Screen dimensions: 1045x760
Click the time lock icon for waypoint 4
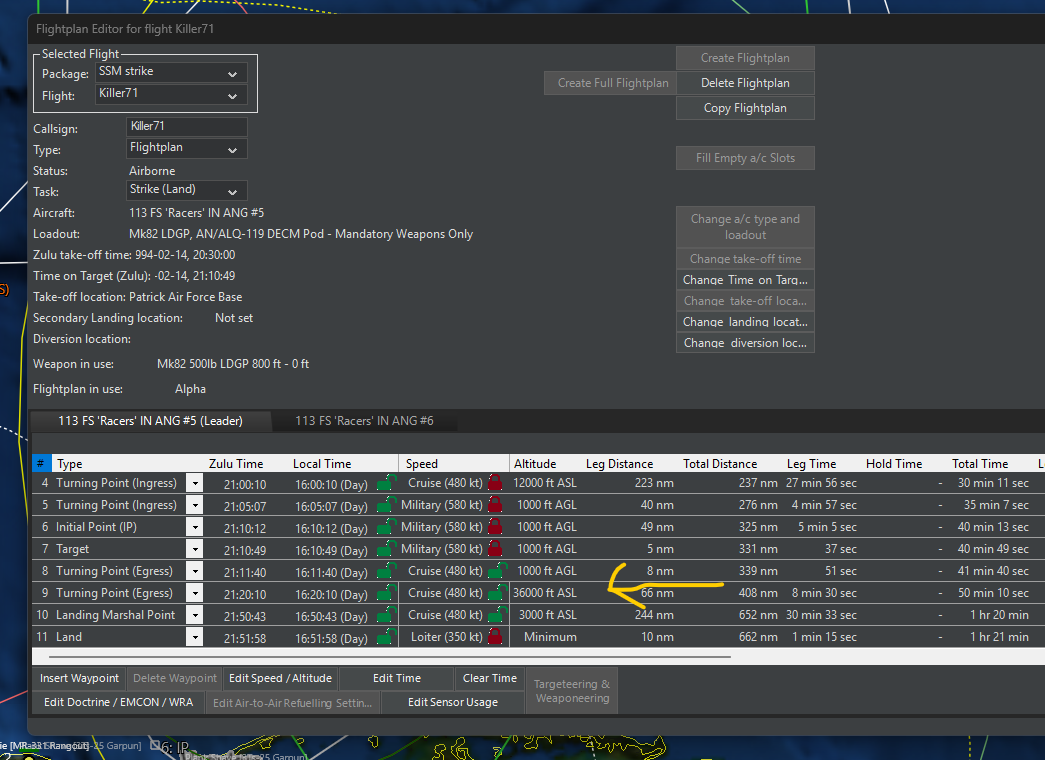(386, 483)
